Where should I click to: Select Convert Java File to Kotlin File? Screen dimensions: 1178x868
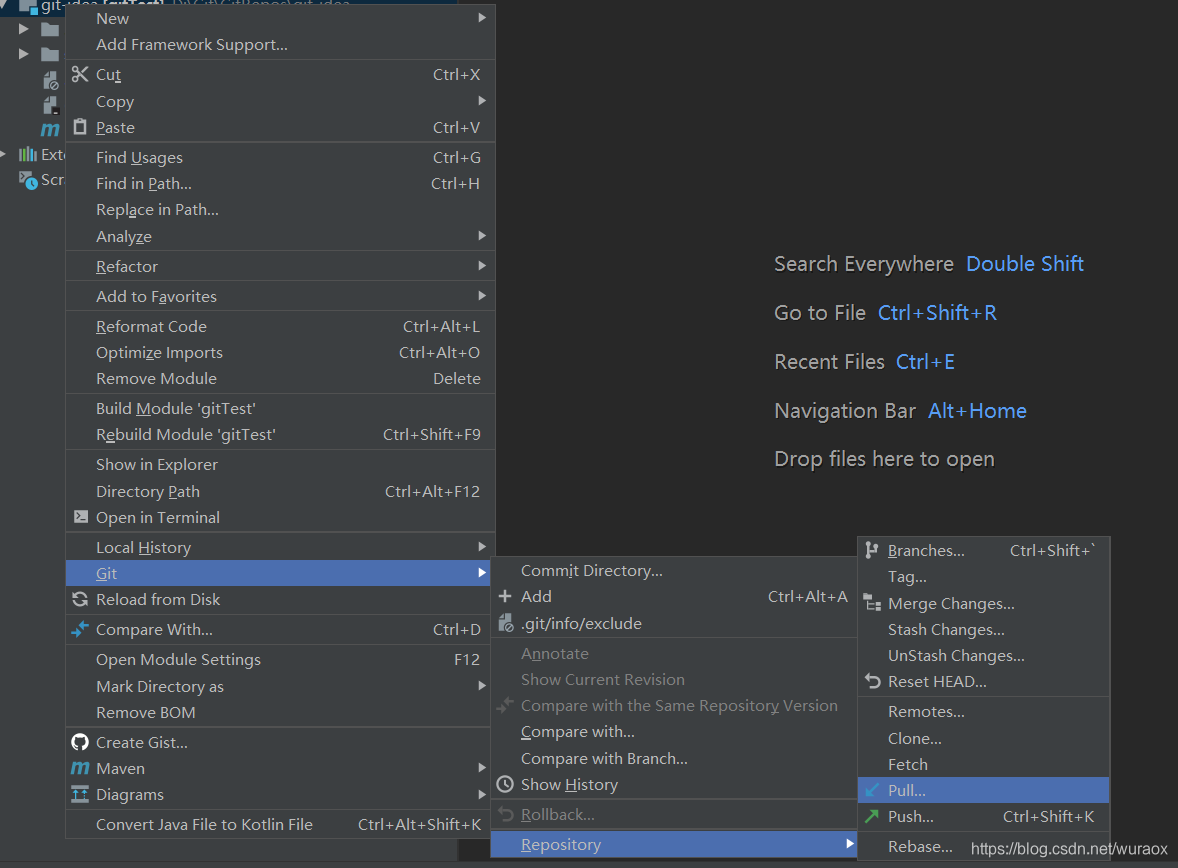click(278, 824)
